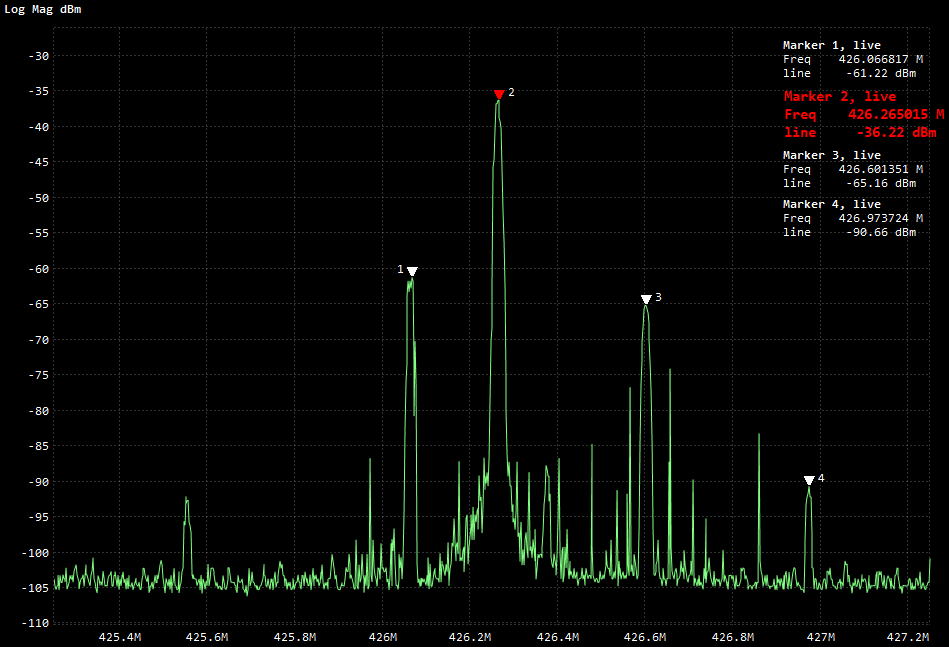
Task: Select the white Marker 1 triangle
Action: 411,271
